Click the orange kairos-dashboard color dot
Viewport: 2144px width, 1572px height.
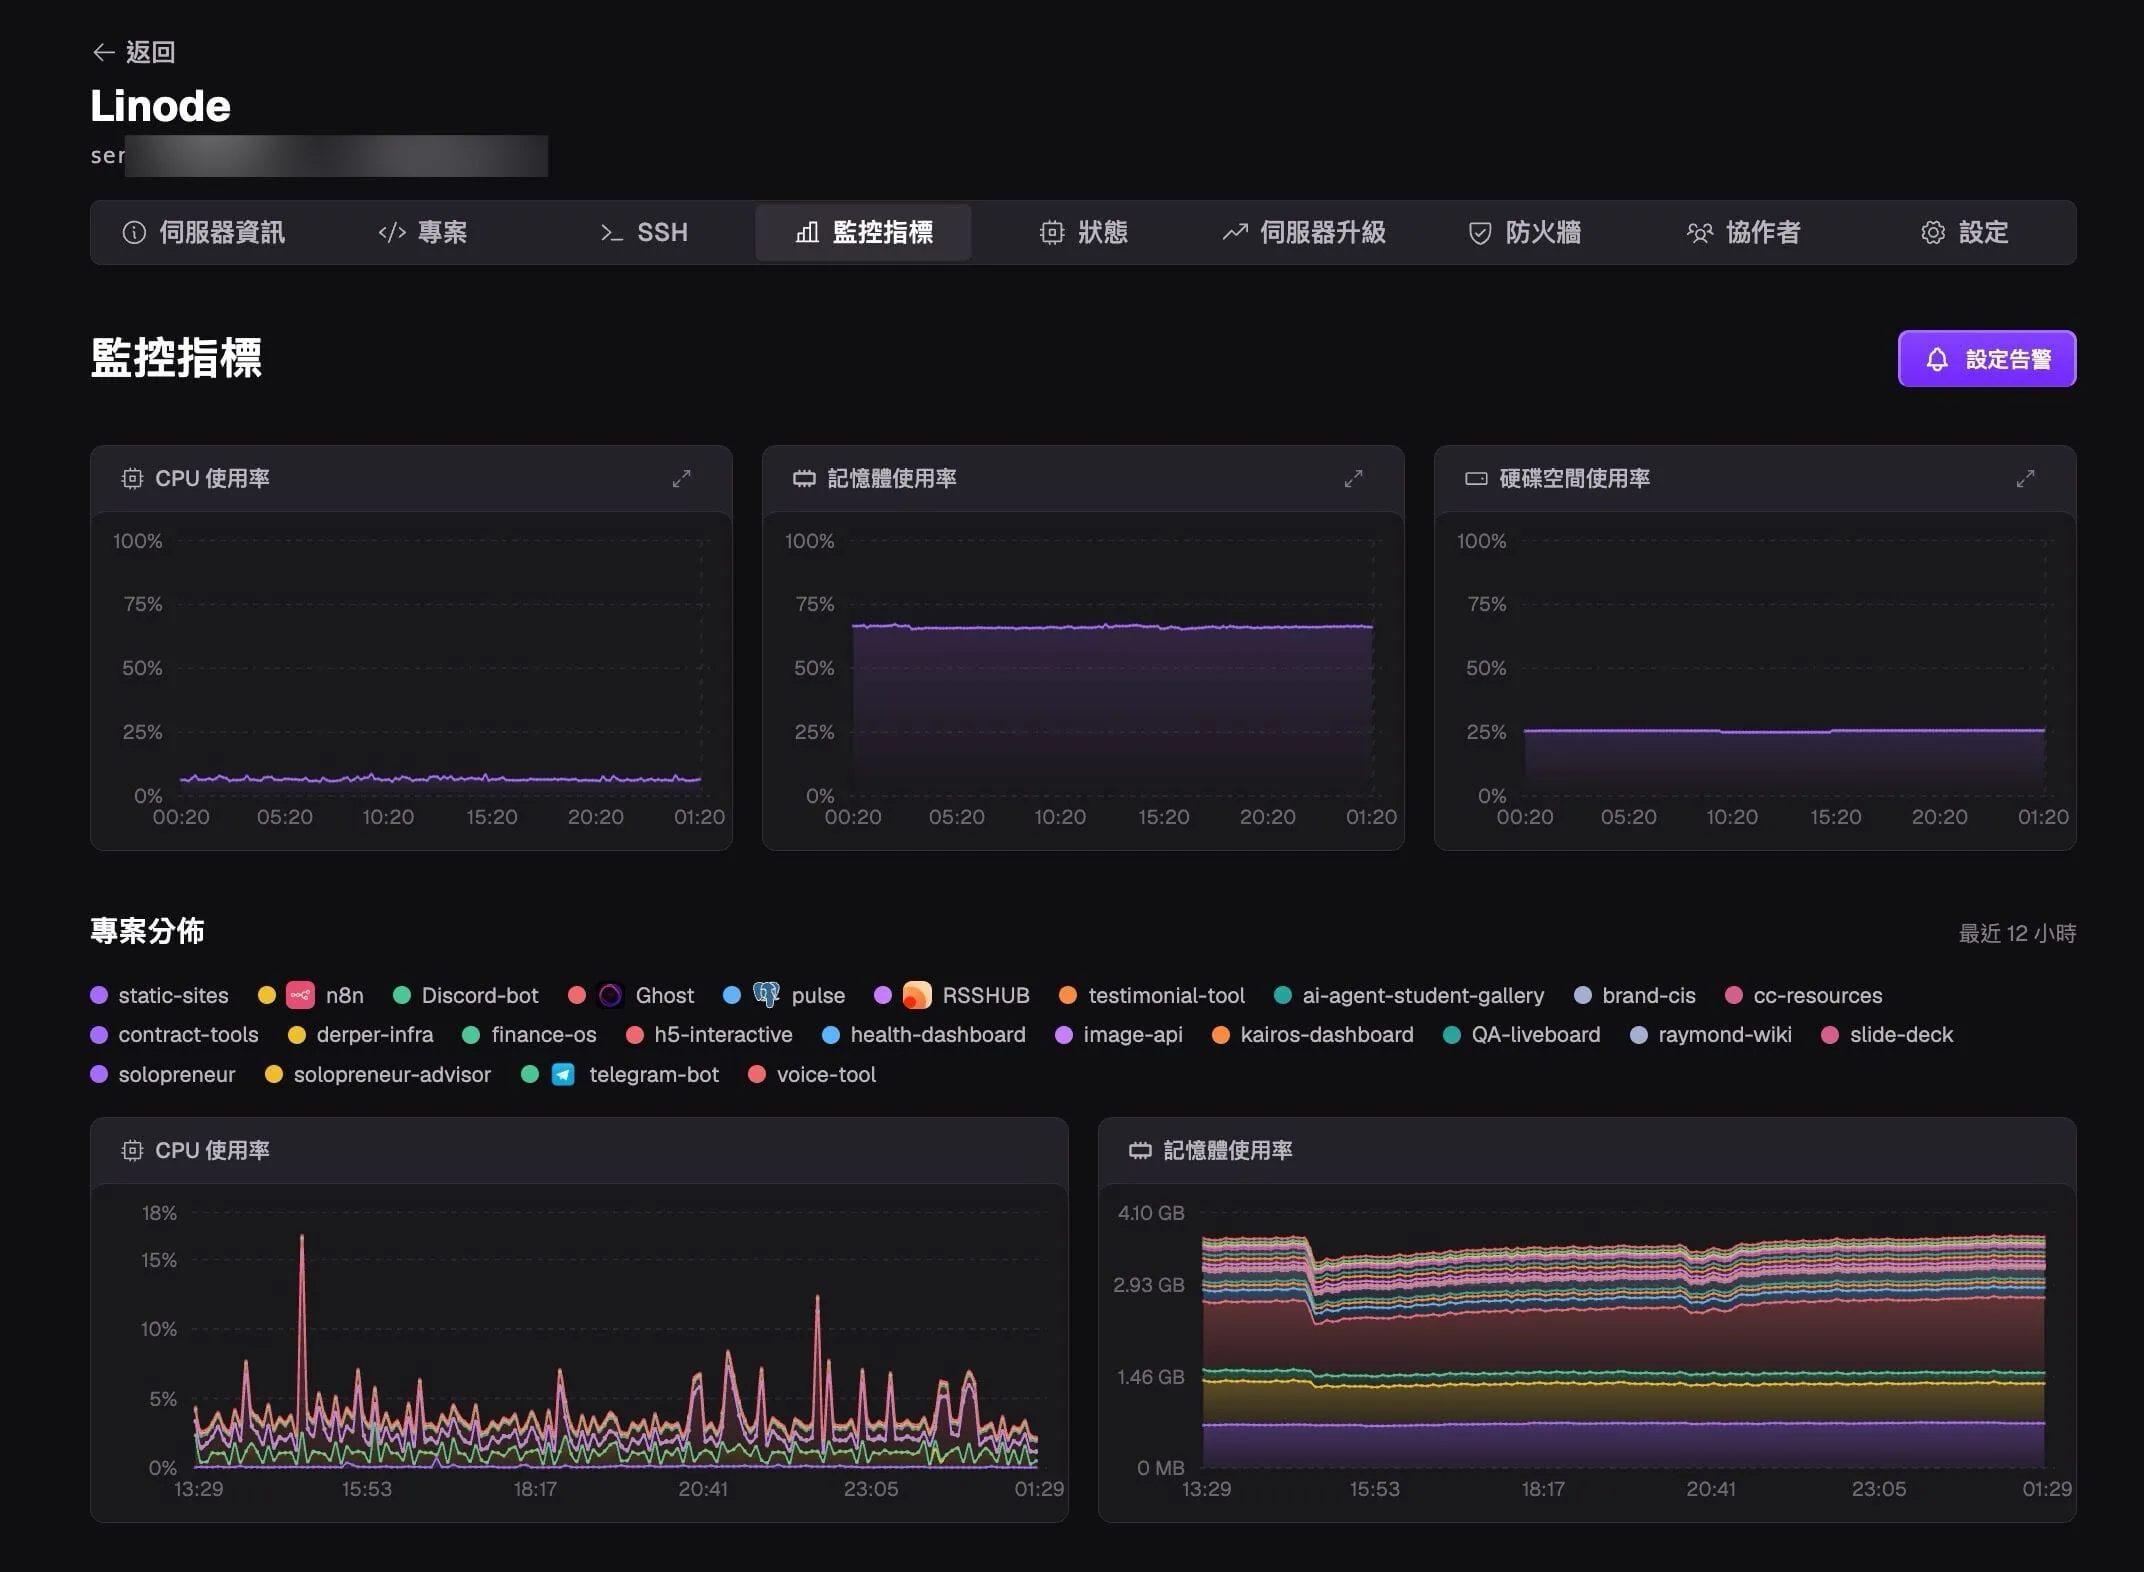pos(1220,1035)
